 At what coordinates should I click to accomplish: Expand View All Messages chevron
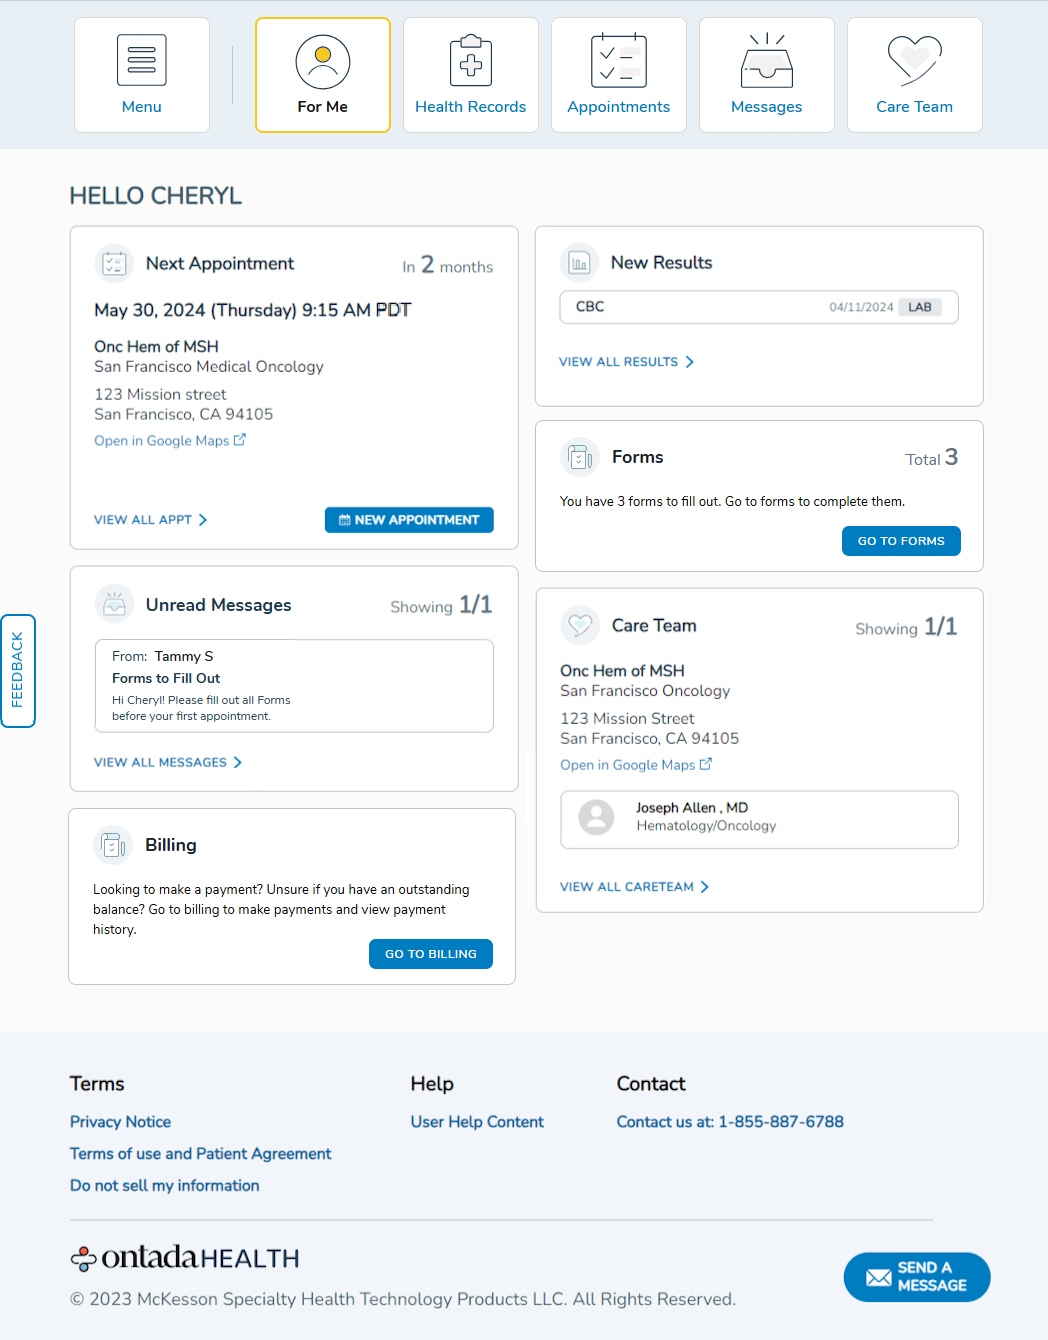[x=238, y=762]
